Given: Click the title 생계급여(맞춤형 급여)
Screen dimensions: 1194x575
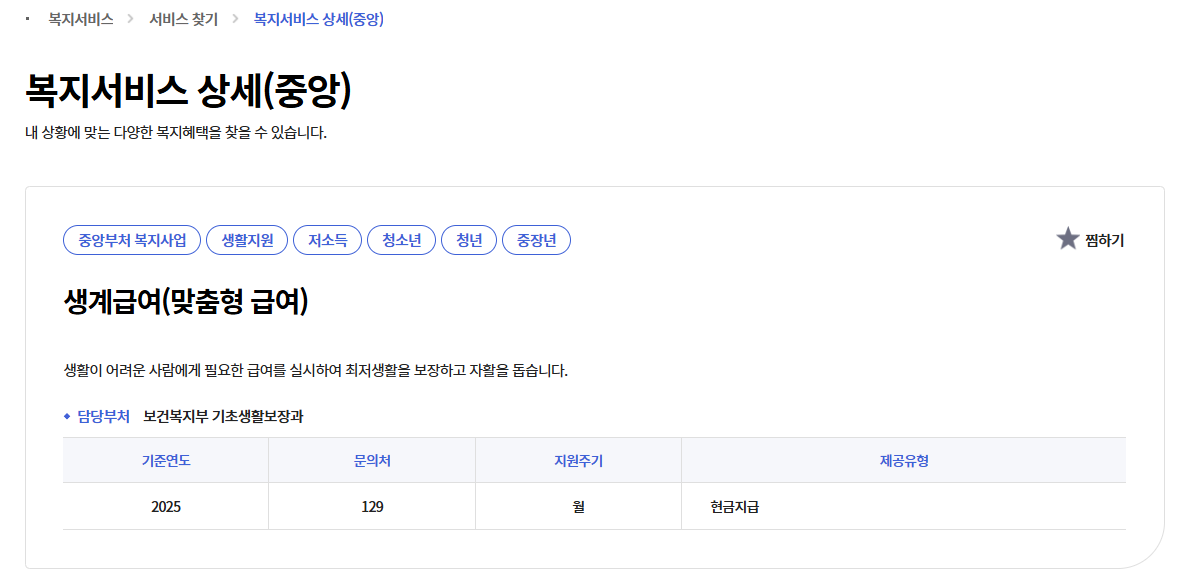Looking at the screenshot, I should pos(186,303).
